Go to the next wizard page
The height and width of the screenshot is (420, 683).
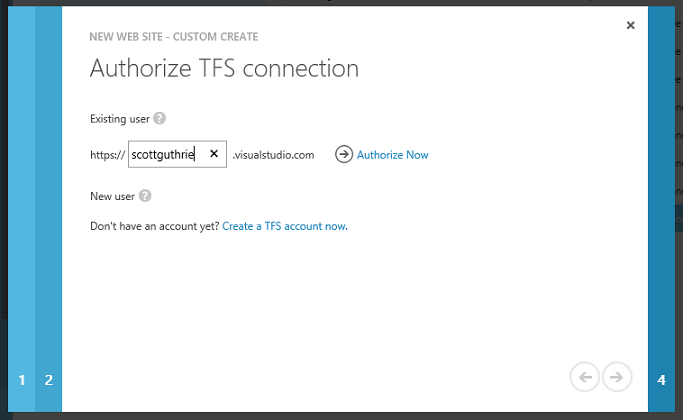click(x=617, y=376)
